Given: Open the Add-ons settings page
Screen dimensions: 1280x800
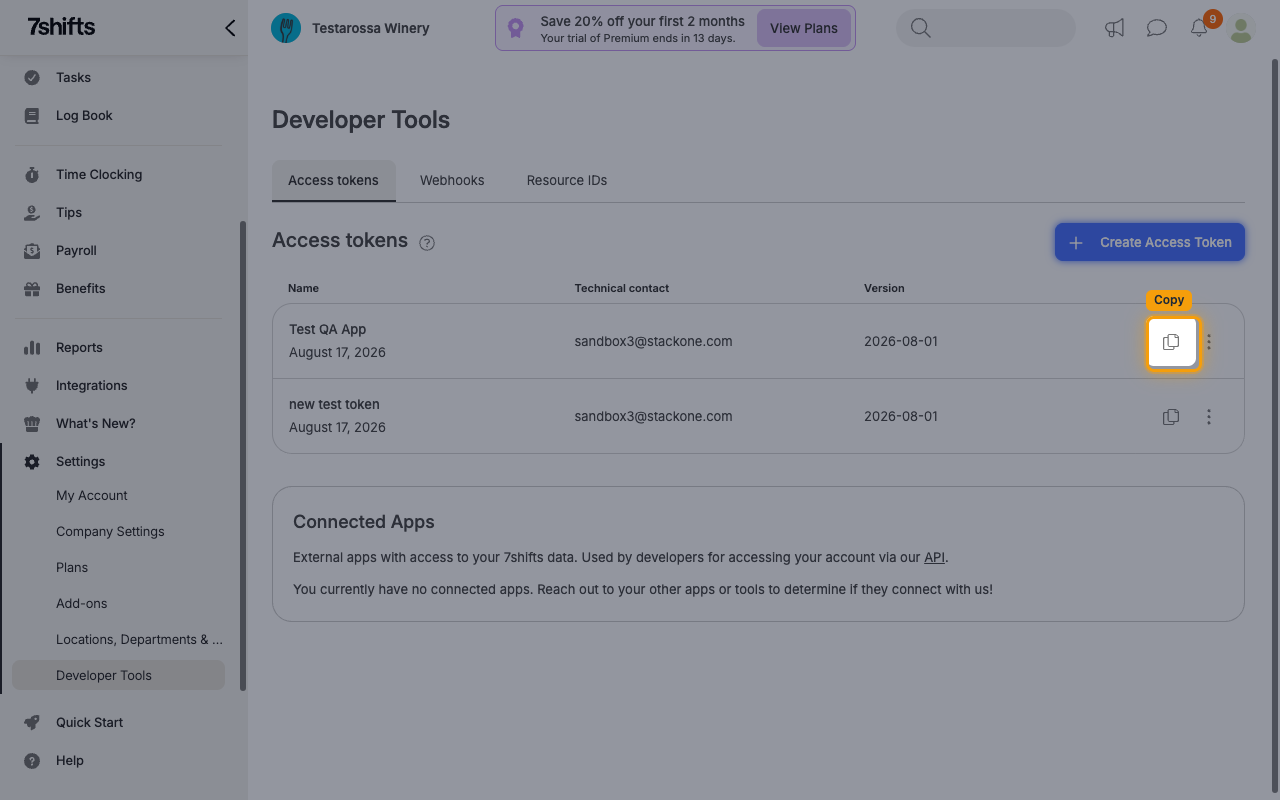Looking at the screenshot, I should point(82,603).
